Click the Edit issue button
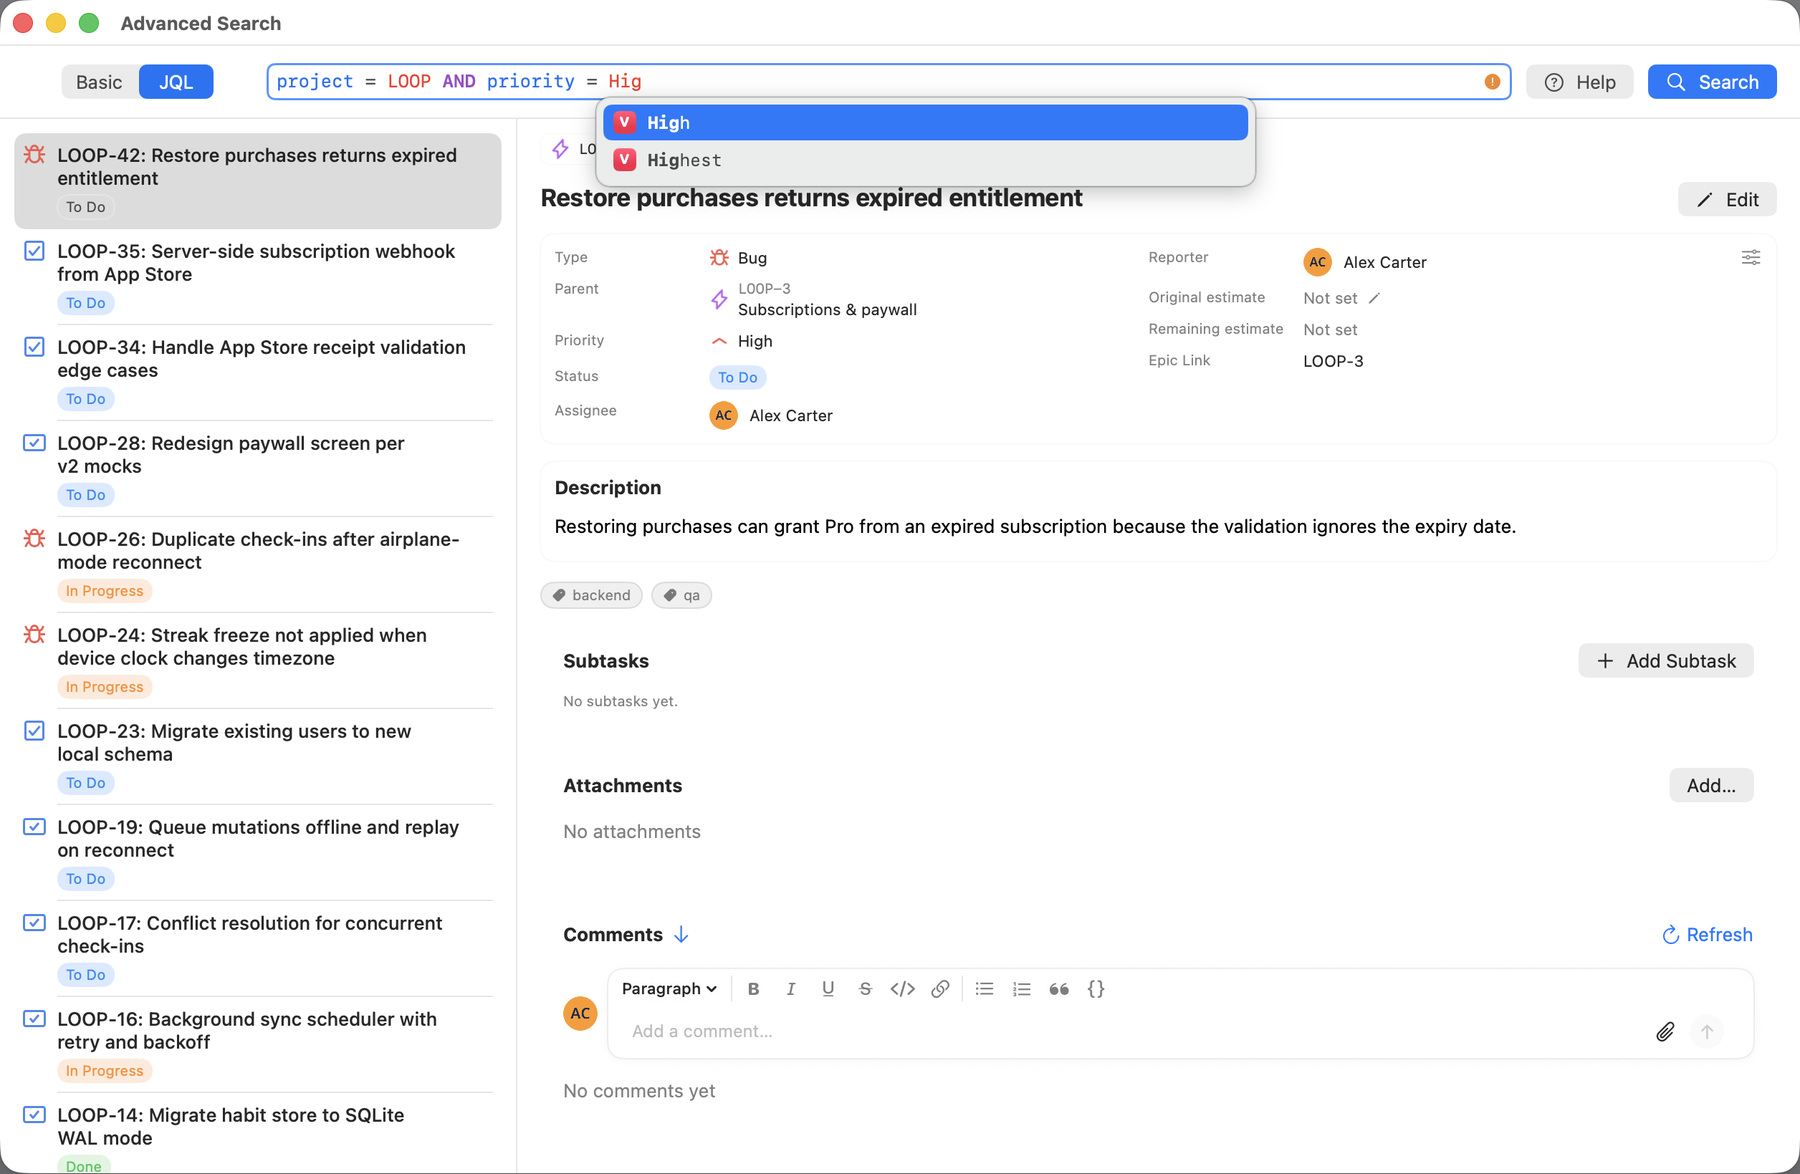Image resolution: width=1800 pixels, height=1174 pixels. (1727, 199)
